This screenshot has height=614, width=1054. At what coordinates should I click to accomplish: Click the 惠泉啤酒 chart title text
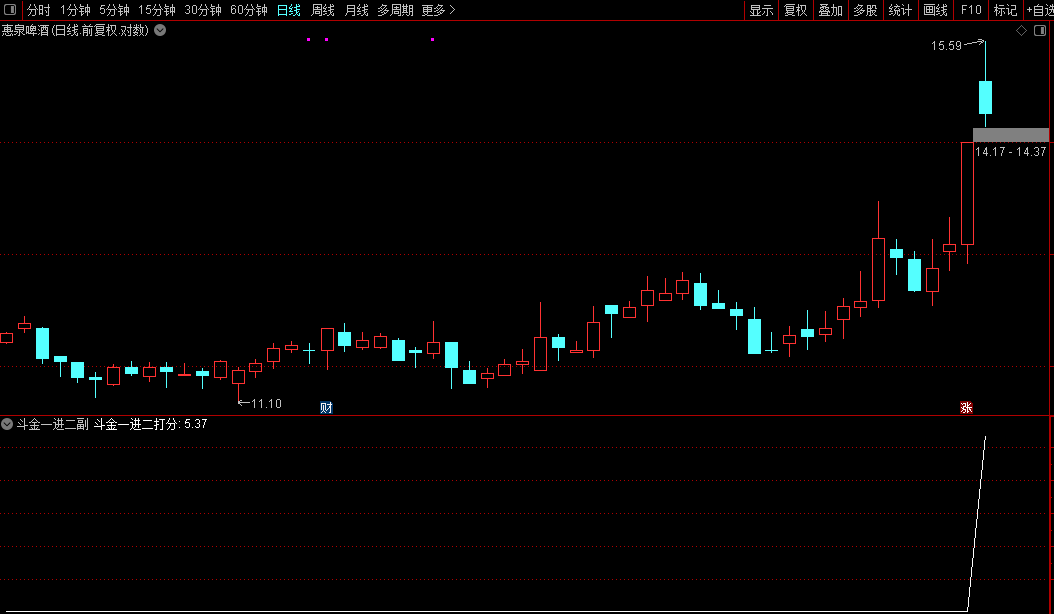(x=75, y=30)
